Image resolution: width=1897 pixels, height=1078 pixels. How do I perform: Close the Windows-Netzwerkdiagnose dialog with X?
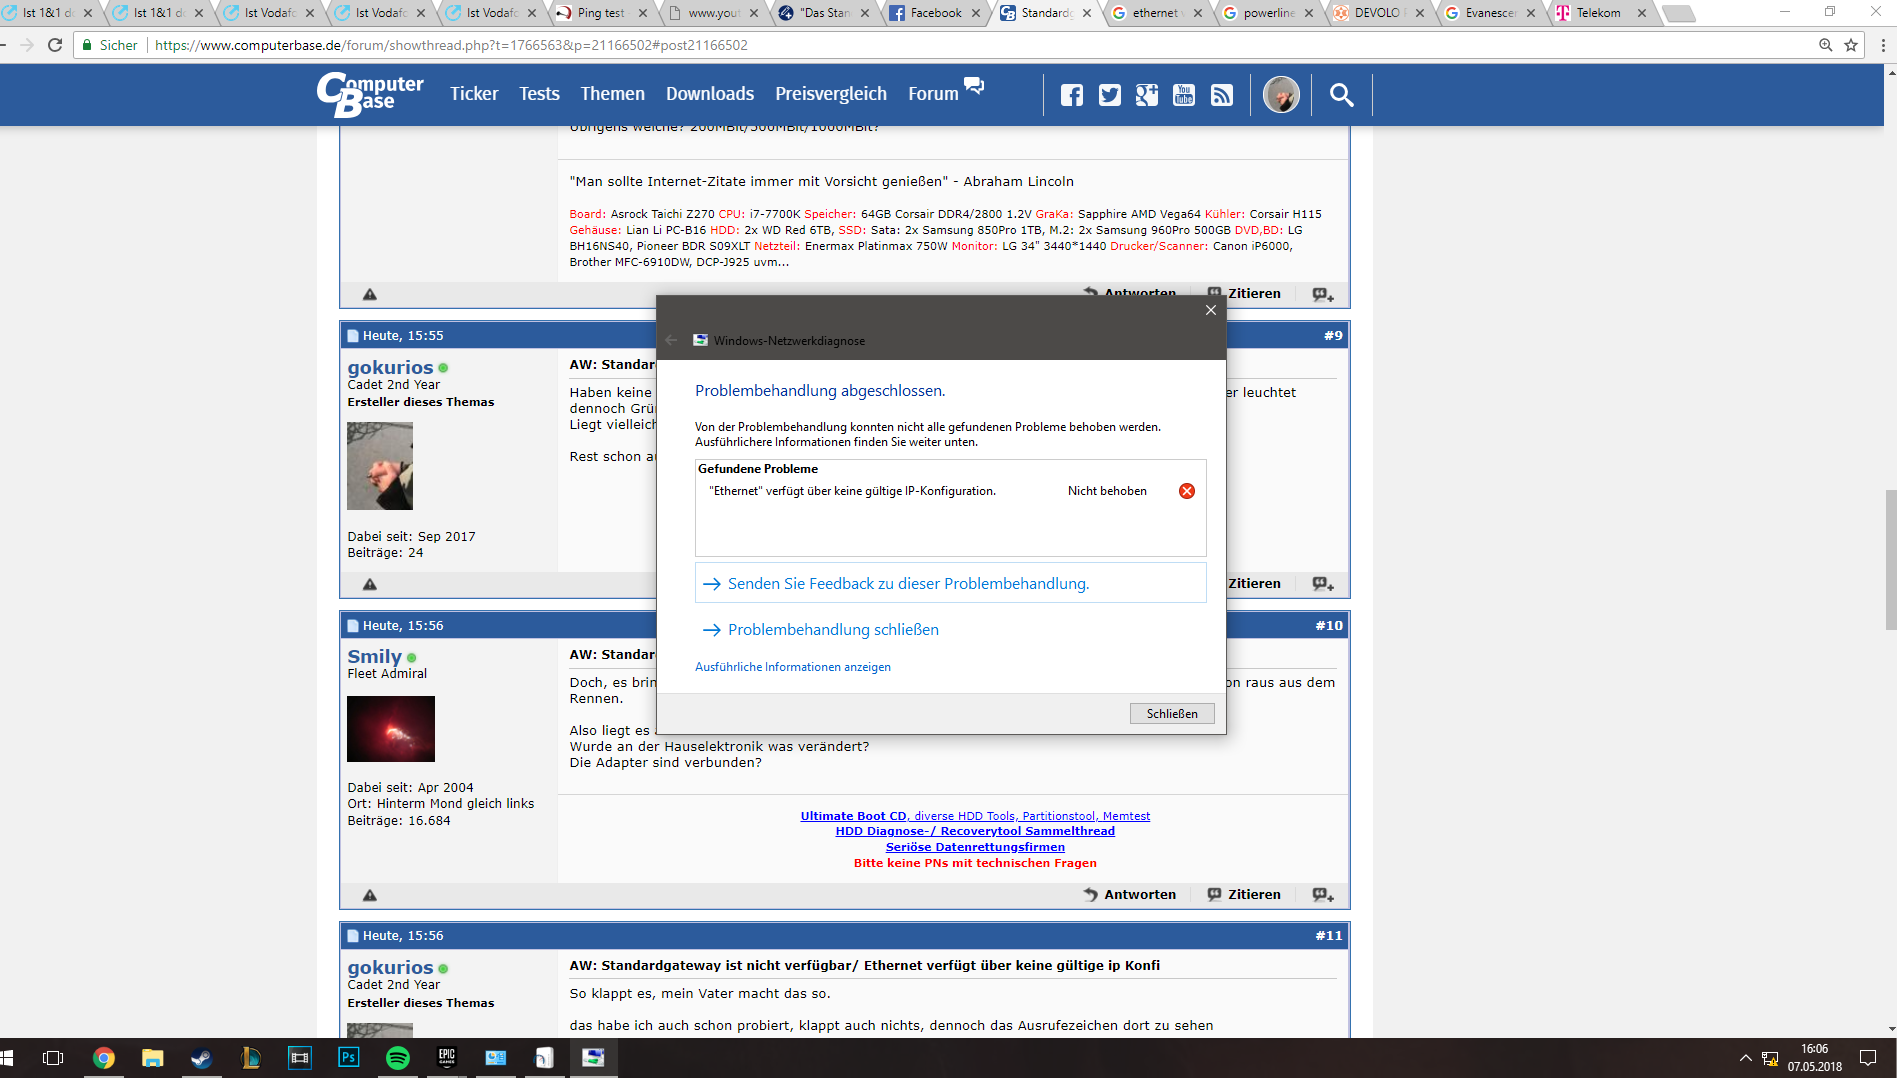[1210, 310]
